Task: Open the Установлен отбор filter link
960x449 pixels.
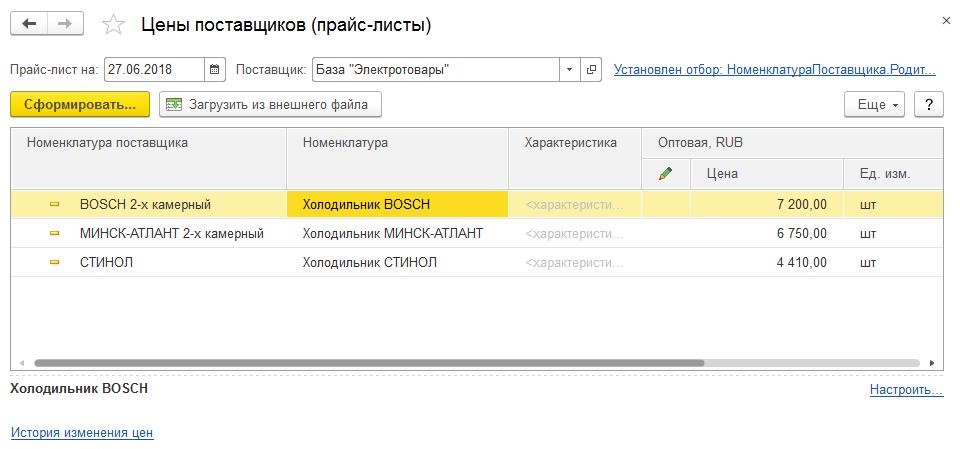Action: (x=774, y=69)
